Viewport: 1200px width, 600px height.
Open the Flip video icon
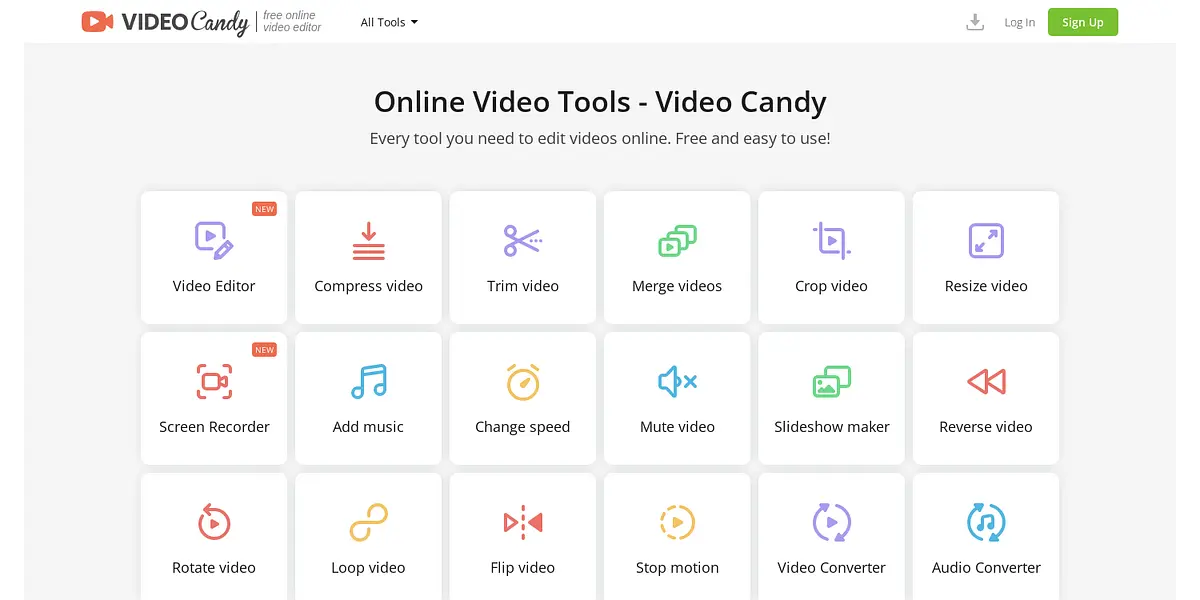pyautogui.click(x=522, y=522)
